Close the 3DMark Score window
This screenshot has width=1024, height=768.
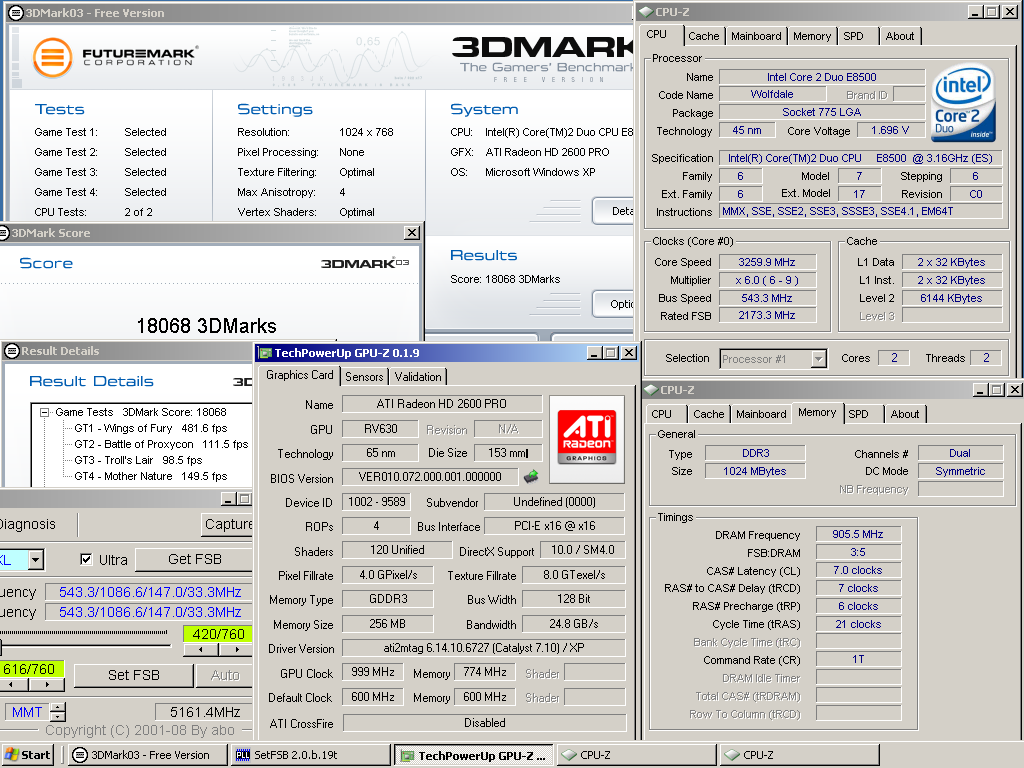(x=412, y=232)
